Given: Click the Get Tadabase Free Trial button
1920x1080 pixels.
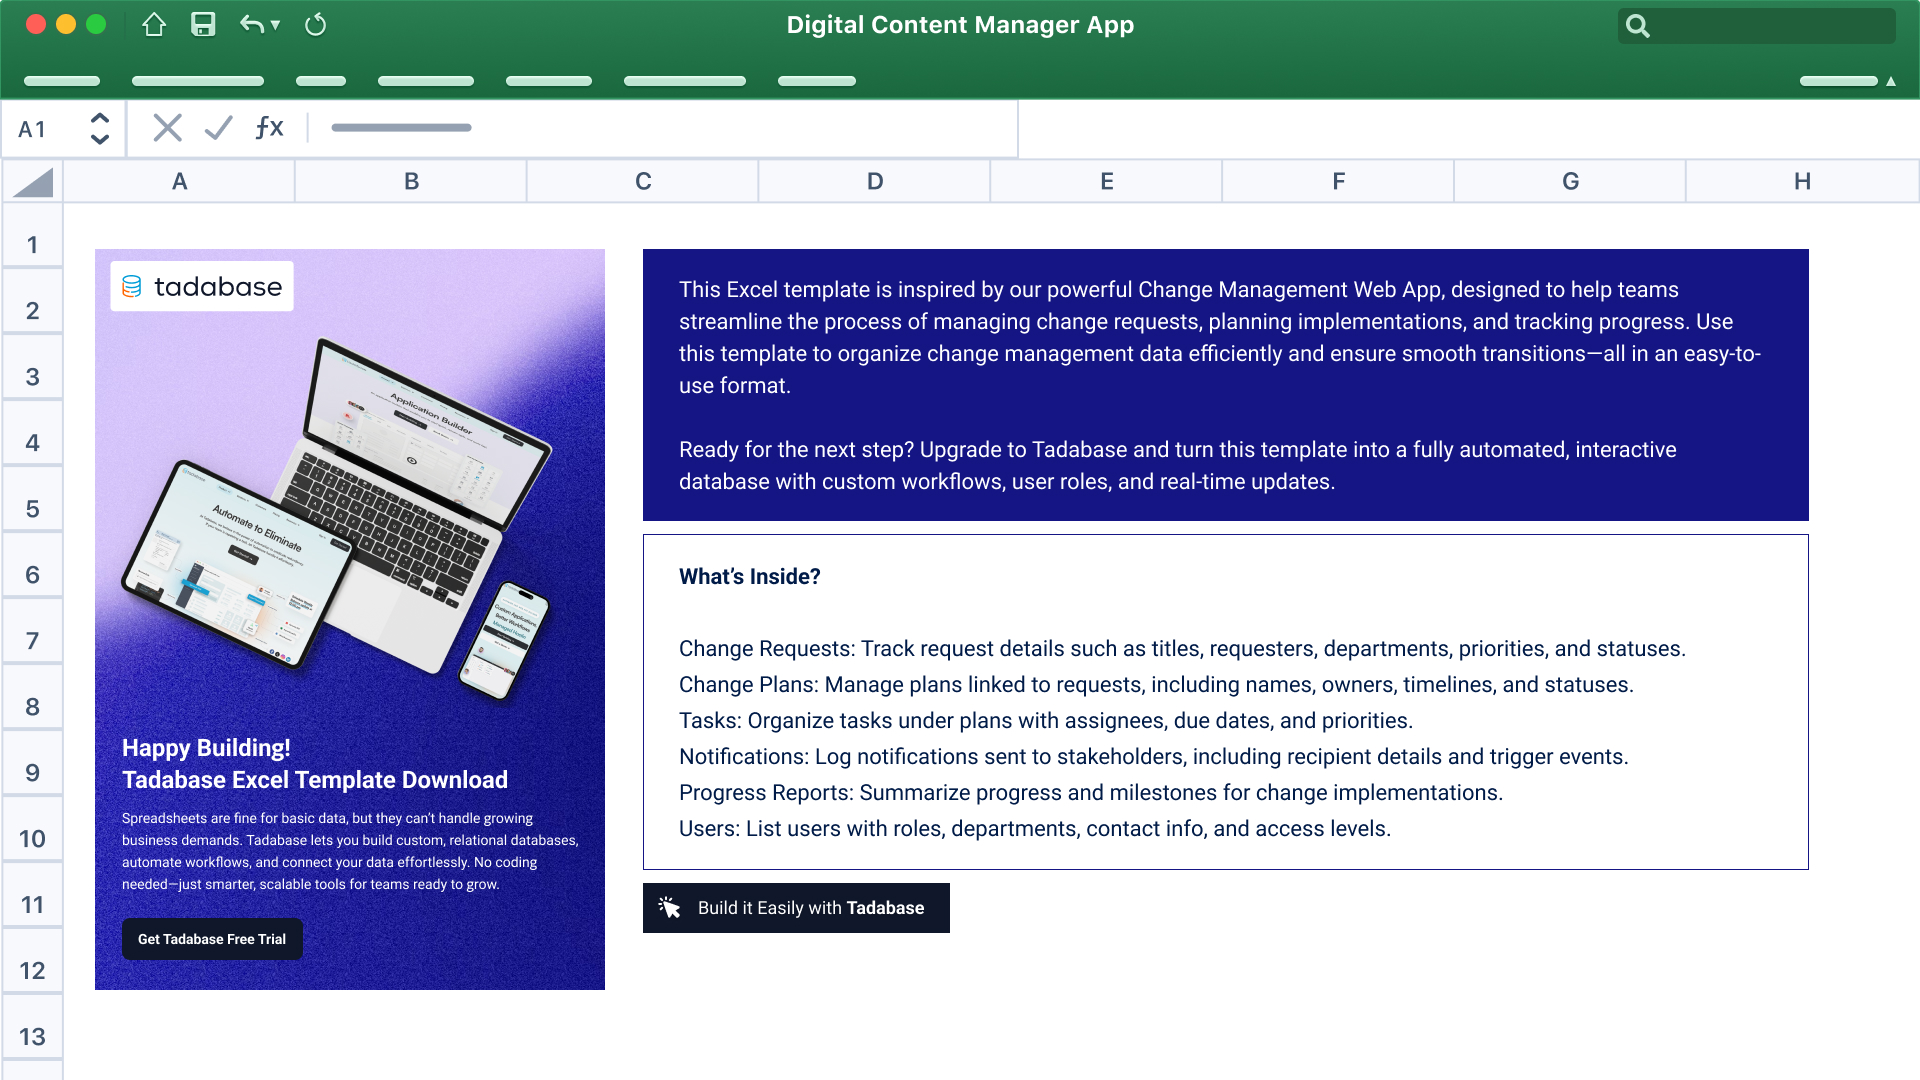Looking at the screenshot, I should 212,939.
